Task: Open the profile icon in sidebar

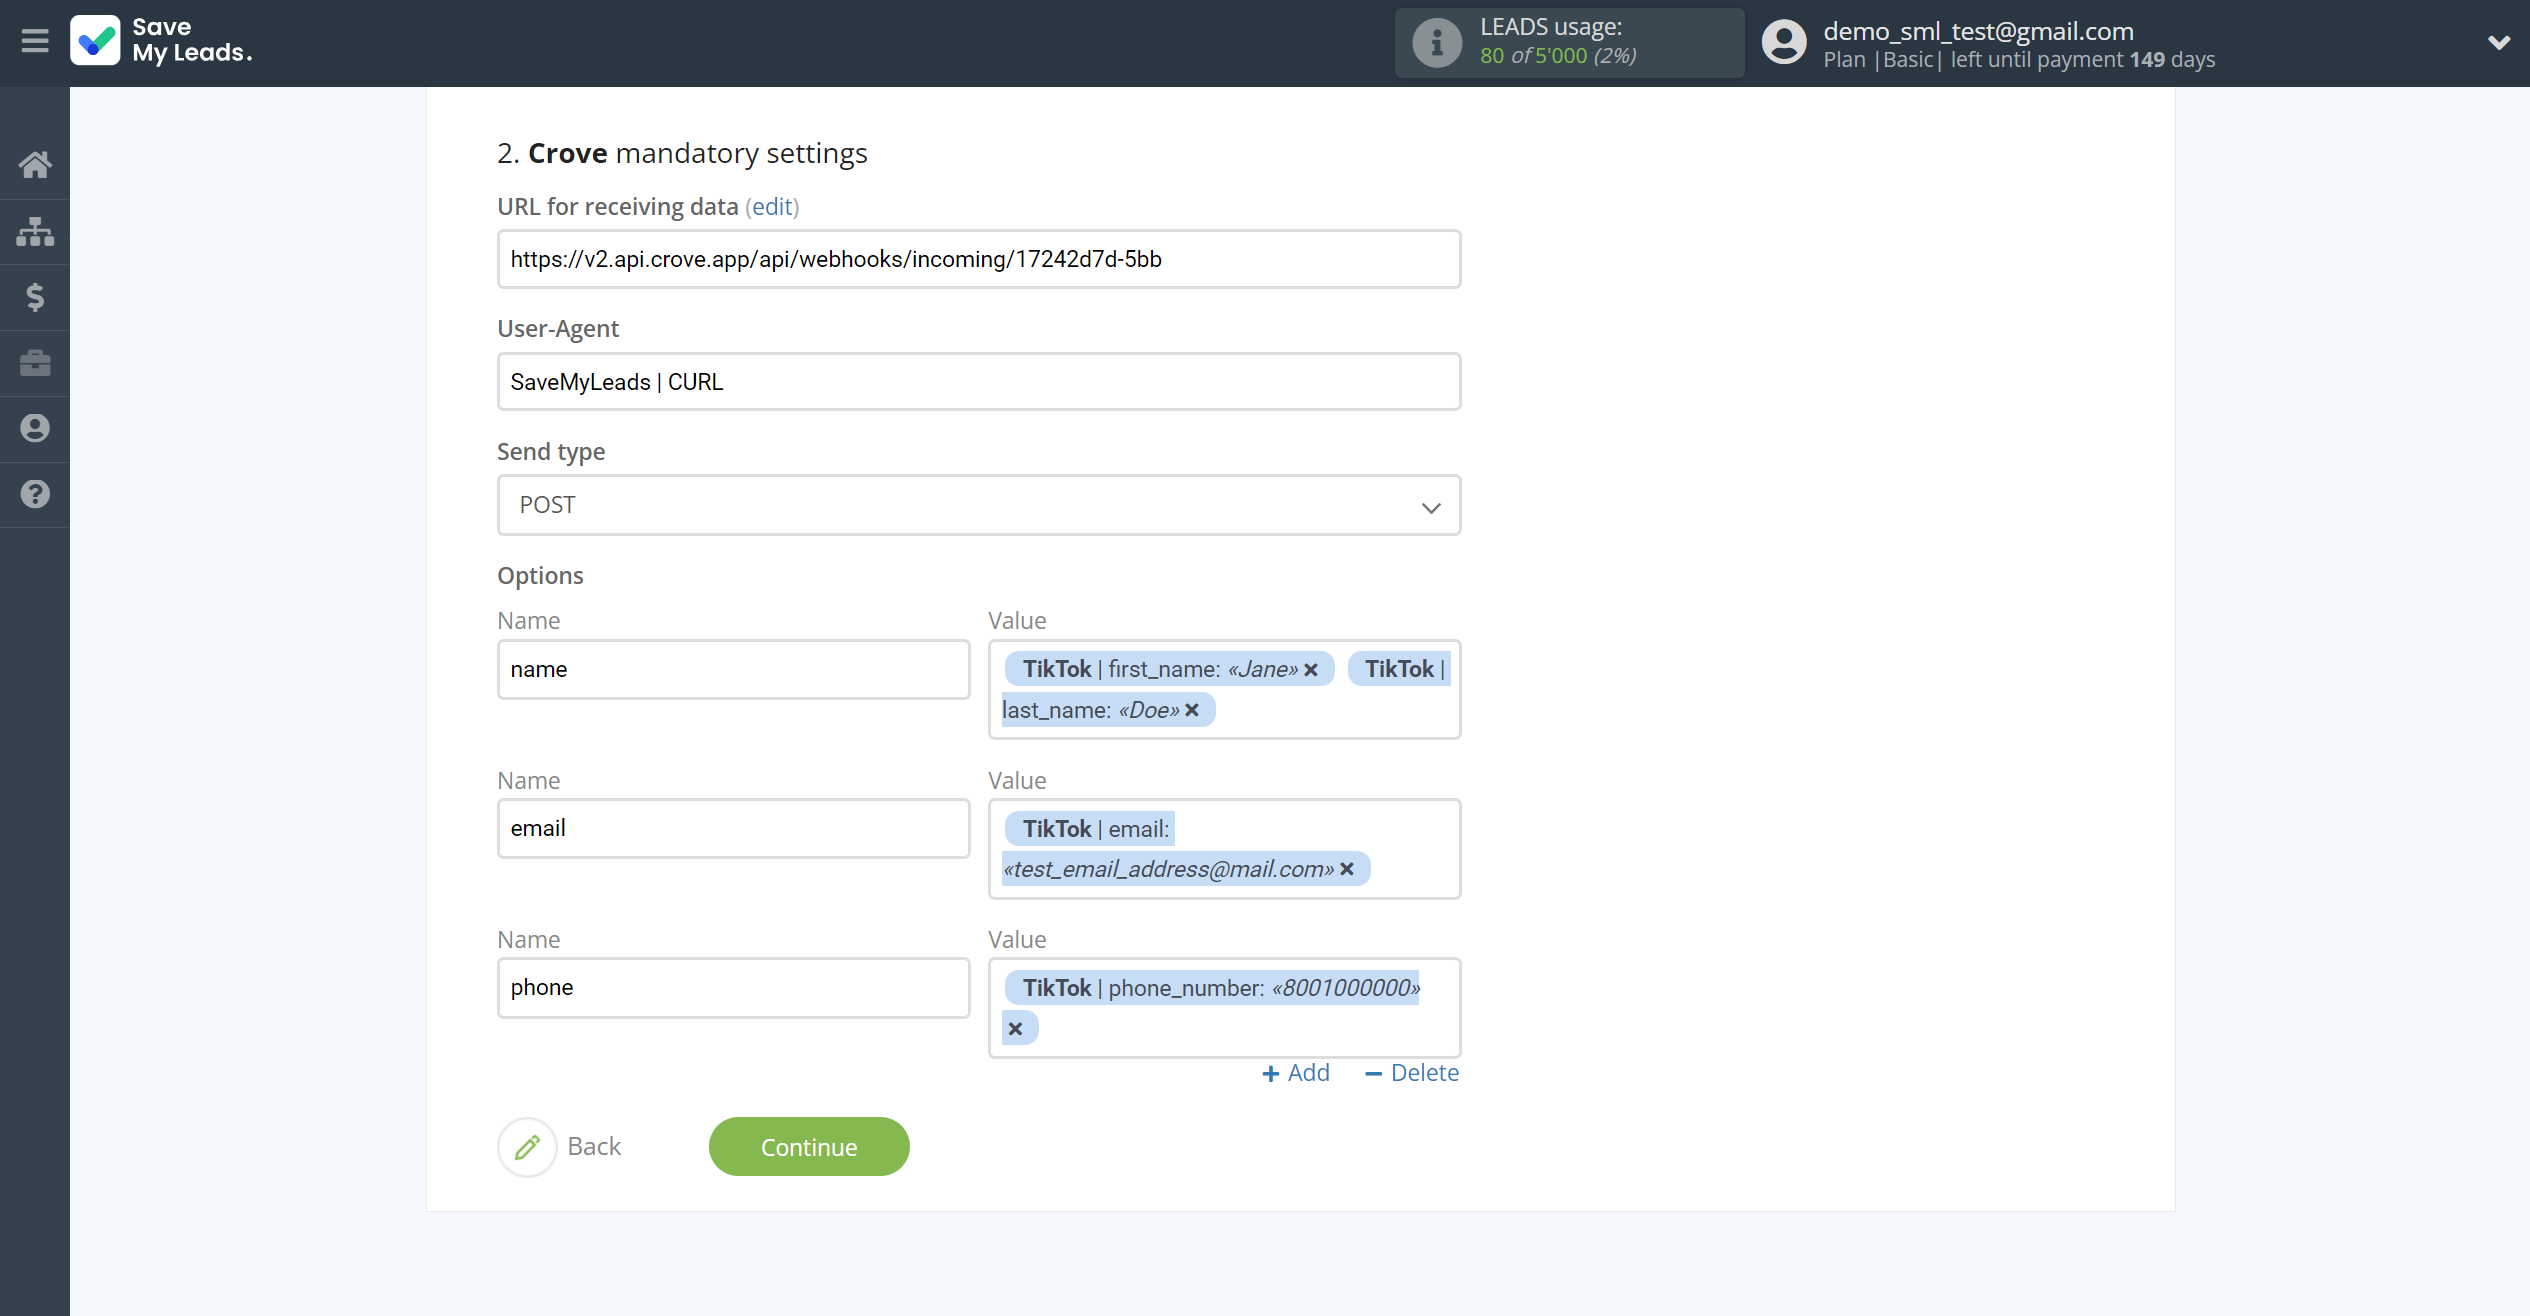Action: [35, 428]
